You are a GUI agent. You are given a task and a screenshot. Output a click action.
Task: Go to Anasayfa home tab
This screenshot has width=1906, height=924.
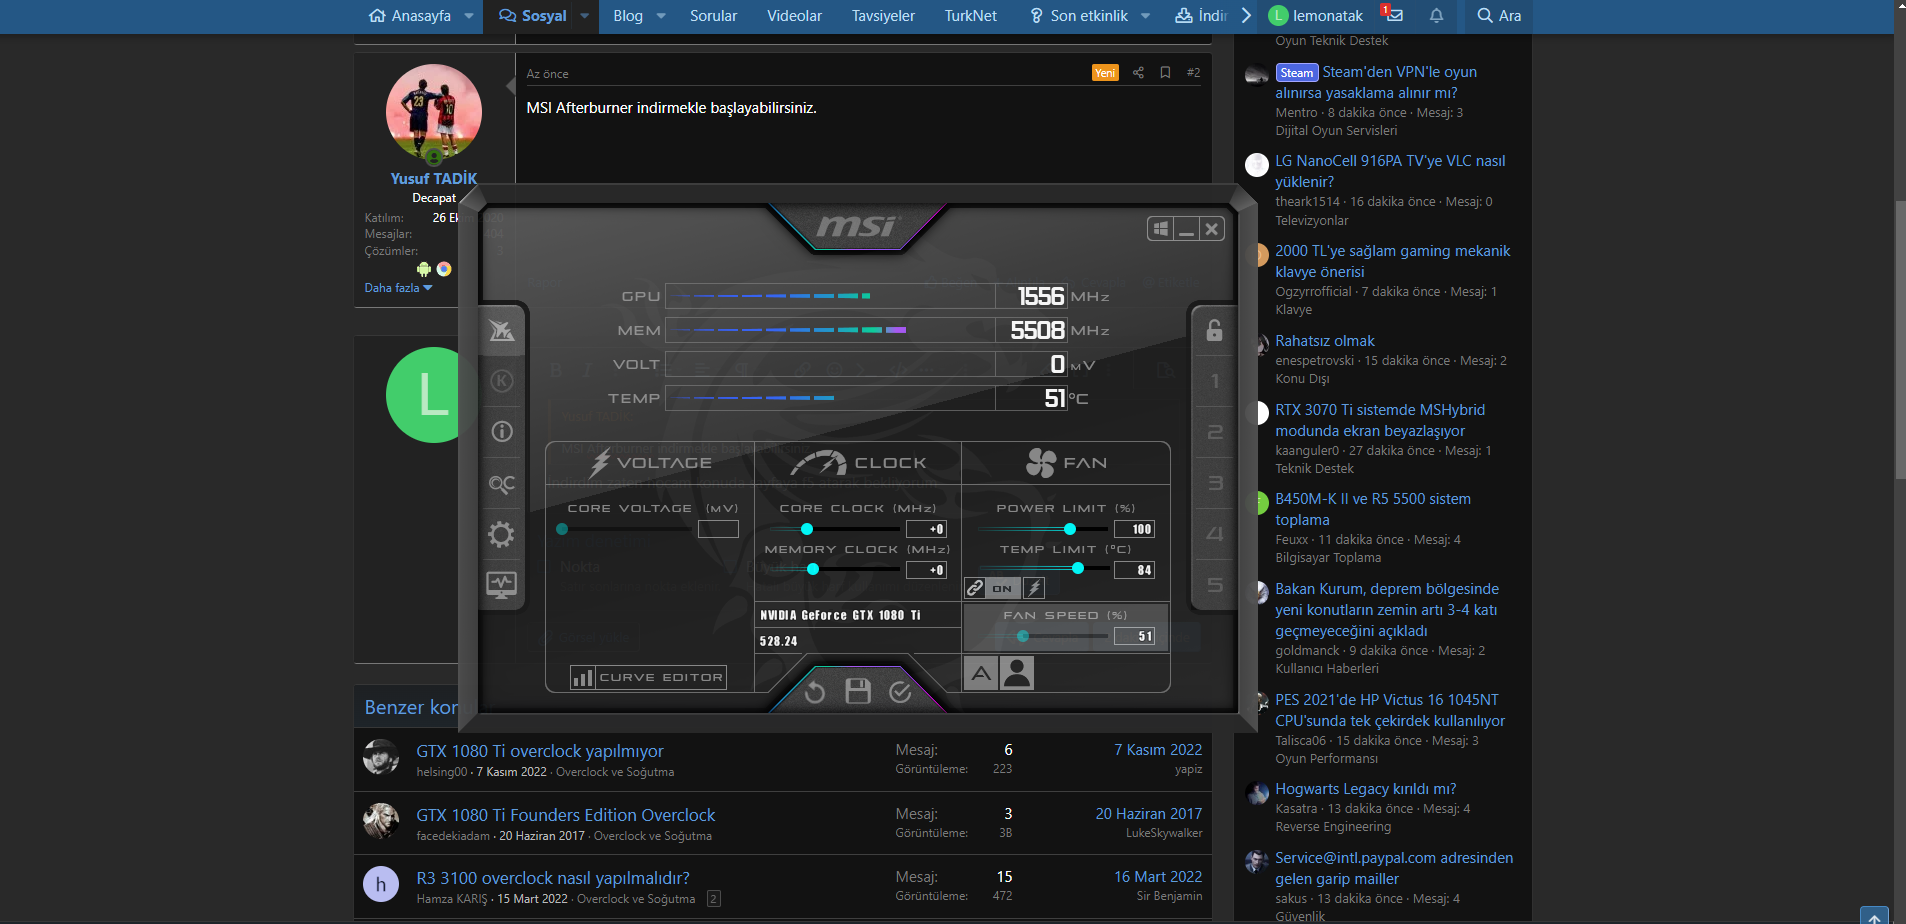[x=410, y=16]
